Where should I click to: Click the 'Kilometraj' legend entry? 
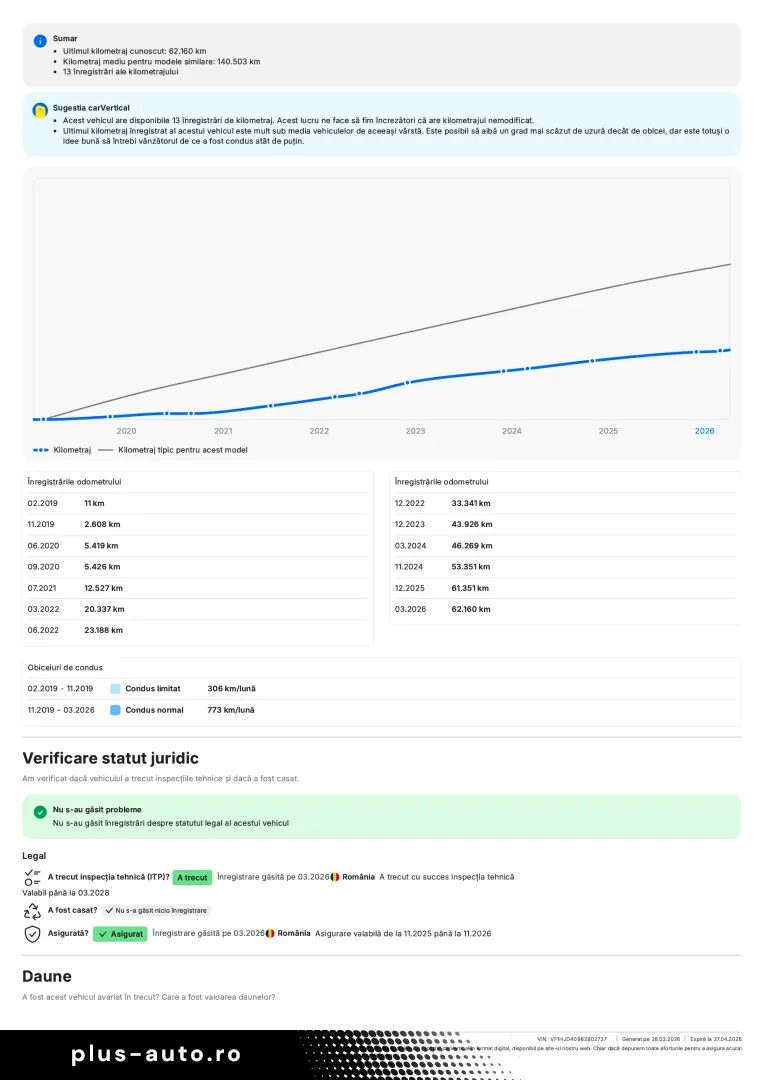(x=62, y=450)
